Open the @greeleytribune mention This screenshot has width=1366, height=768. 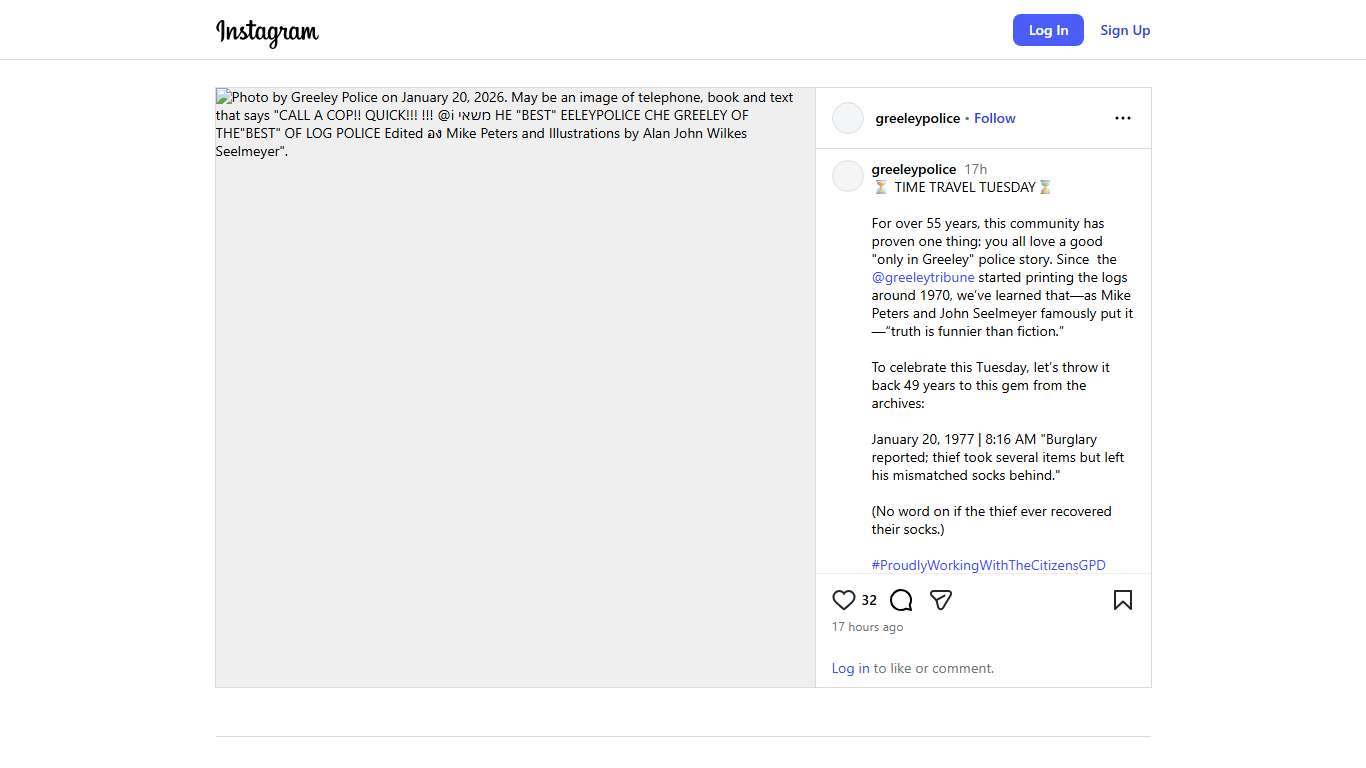click(x=923, y=277)
